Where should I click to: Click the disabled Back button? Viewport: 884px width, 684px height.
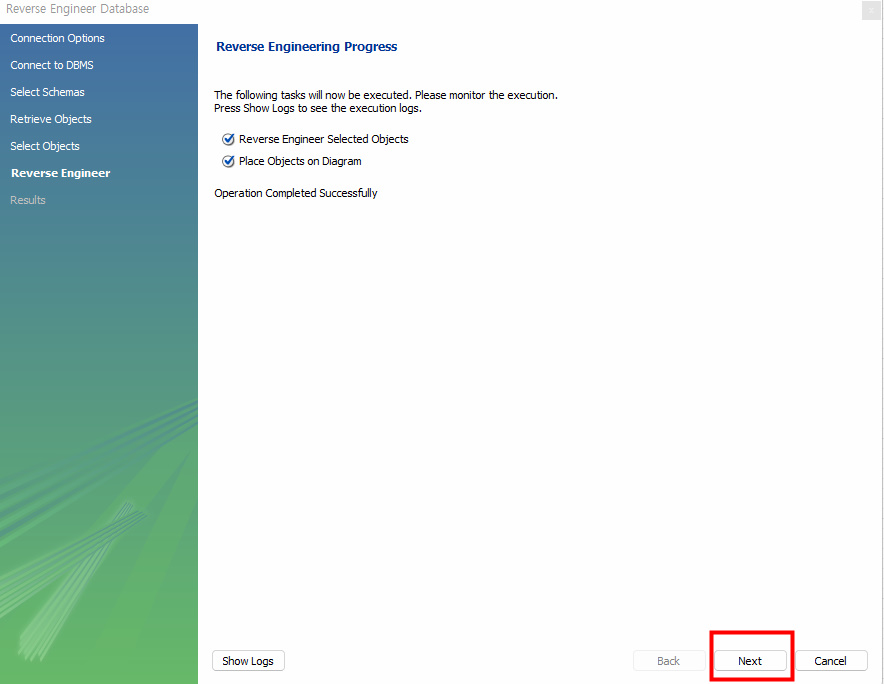pos(669,661)
